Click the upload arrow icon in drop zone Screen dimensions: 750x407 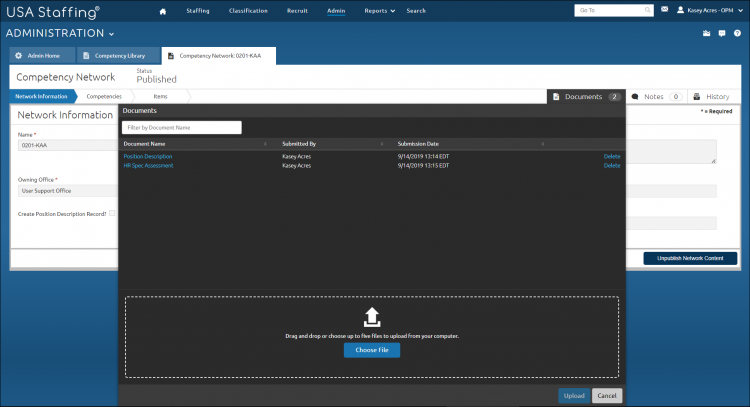(x=372, y=317)
